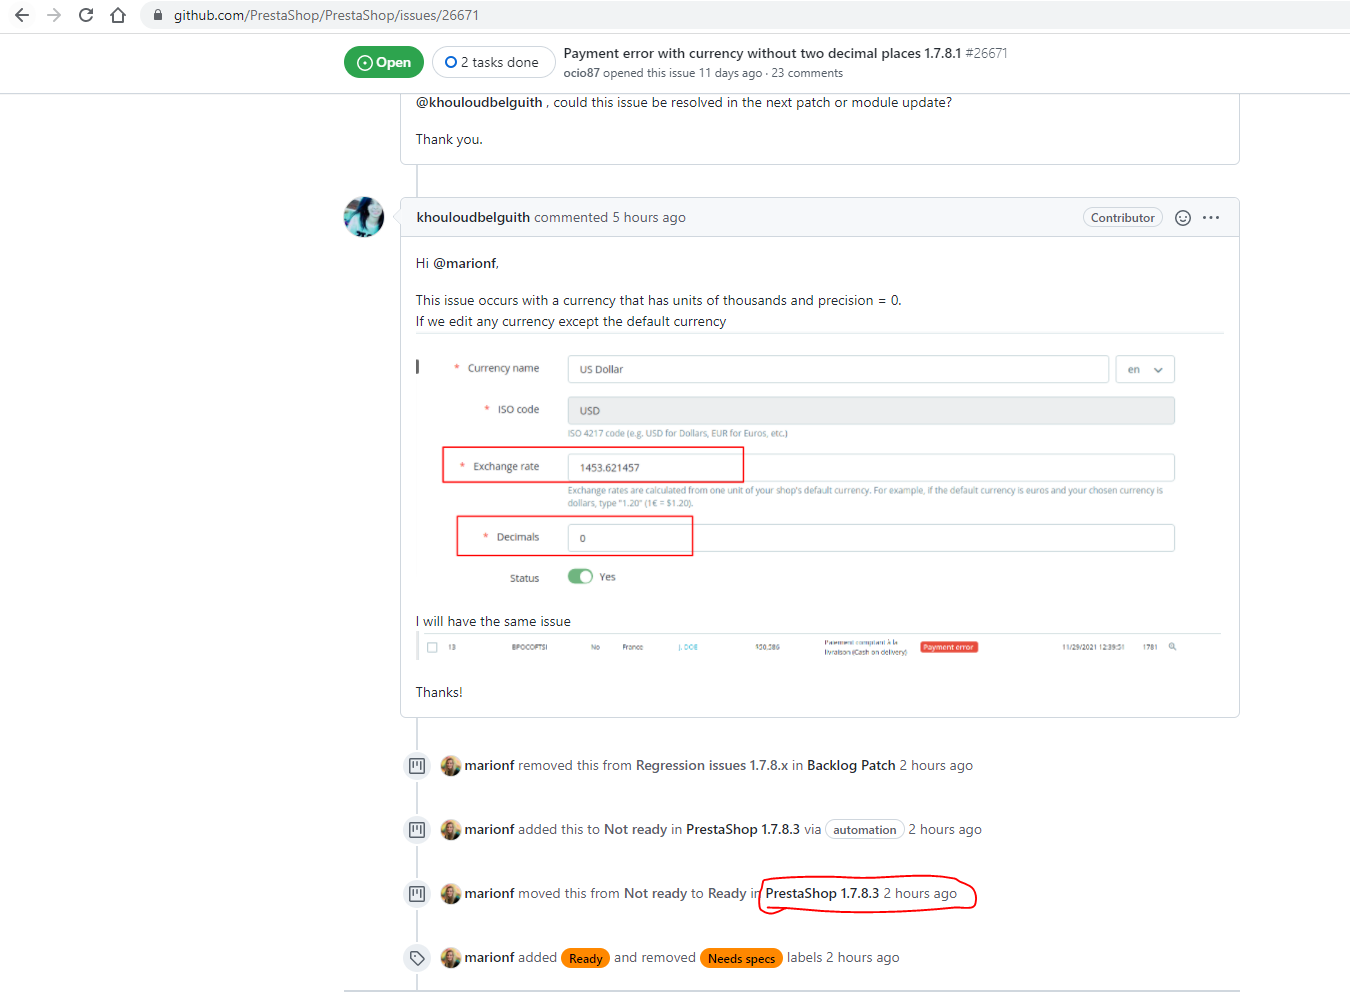Open khouloudbelguith author link in comment header

(x=473, y=217)
